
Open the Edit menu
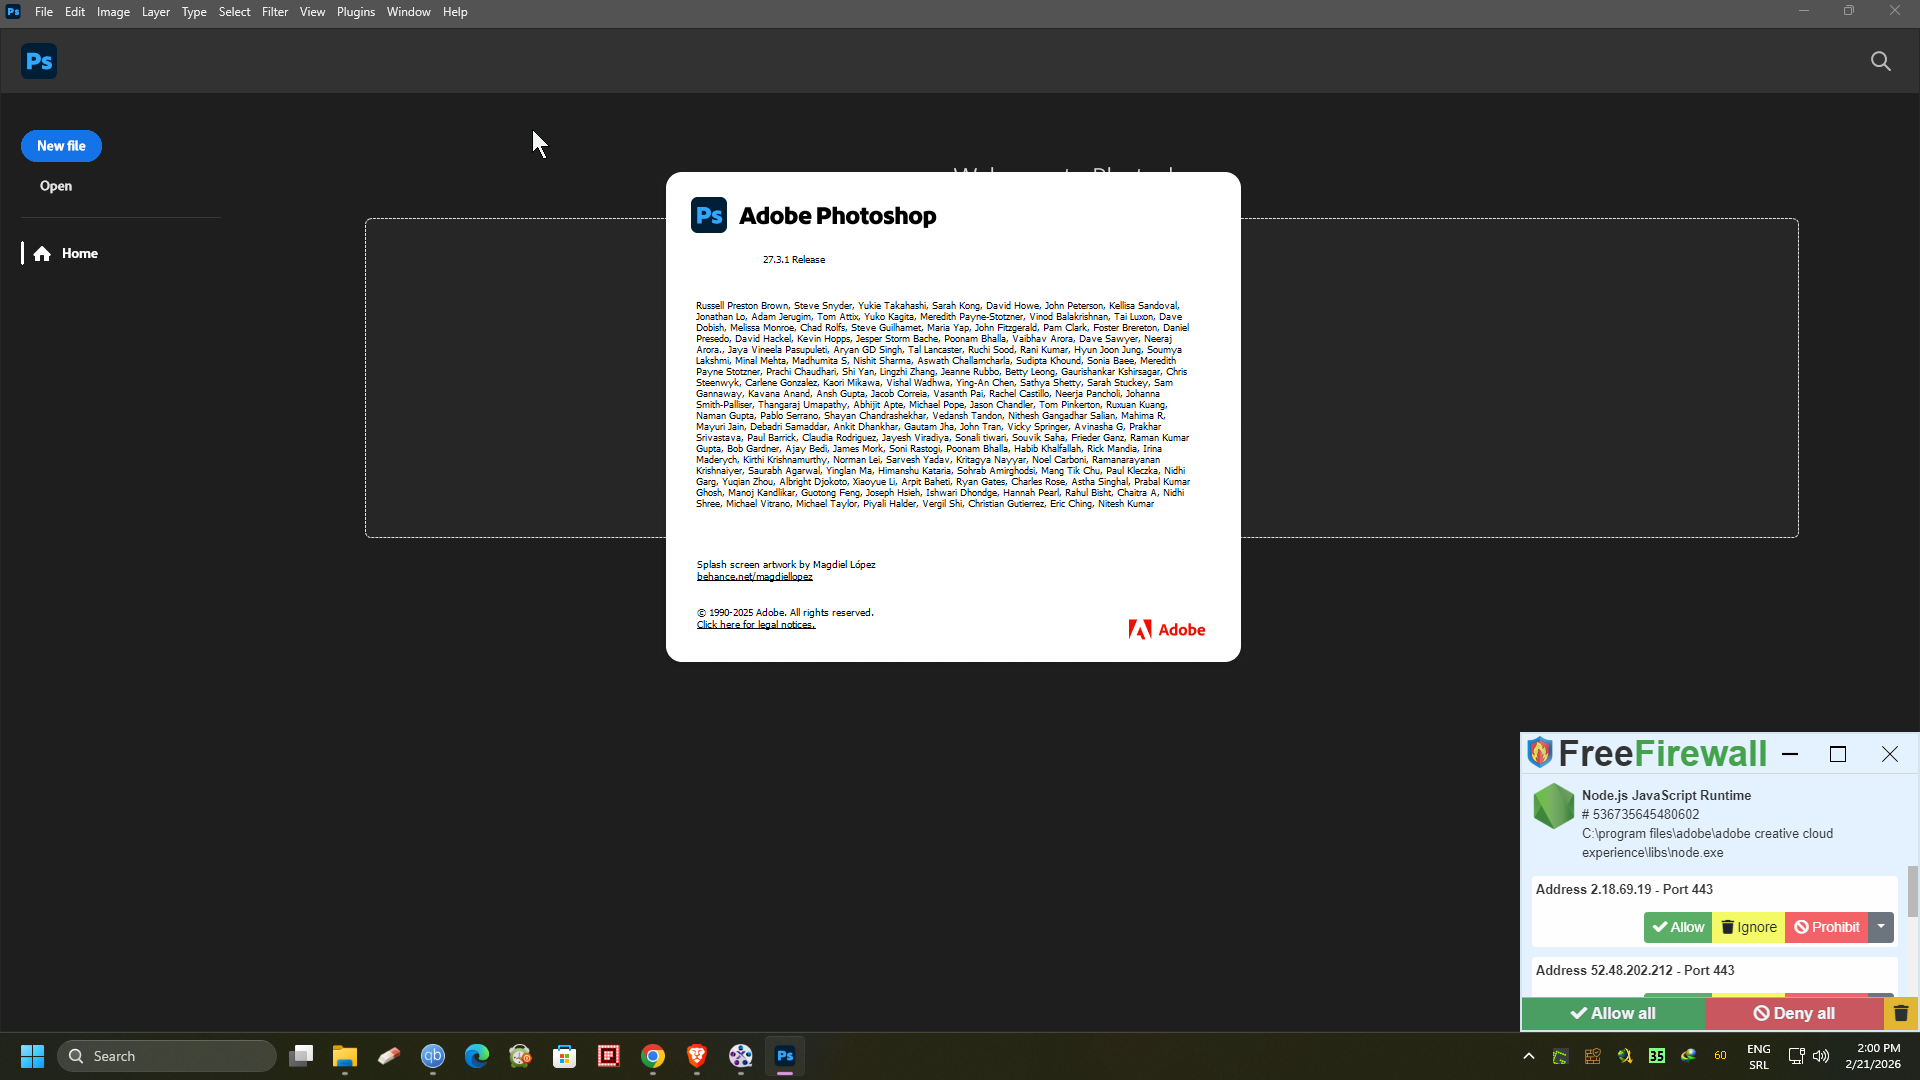75,12
